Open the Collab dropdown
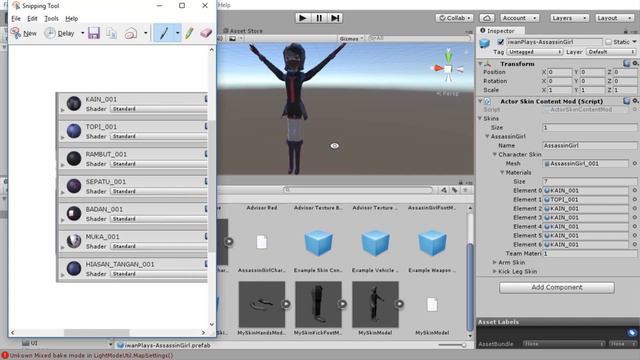The image size is (640, 360). (x=454, y=18)
